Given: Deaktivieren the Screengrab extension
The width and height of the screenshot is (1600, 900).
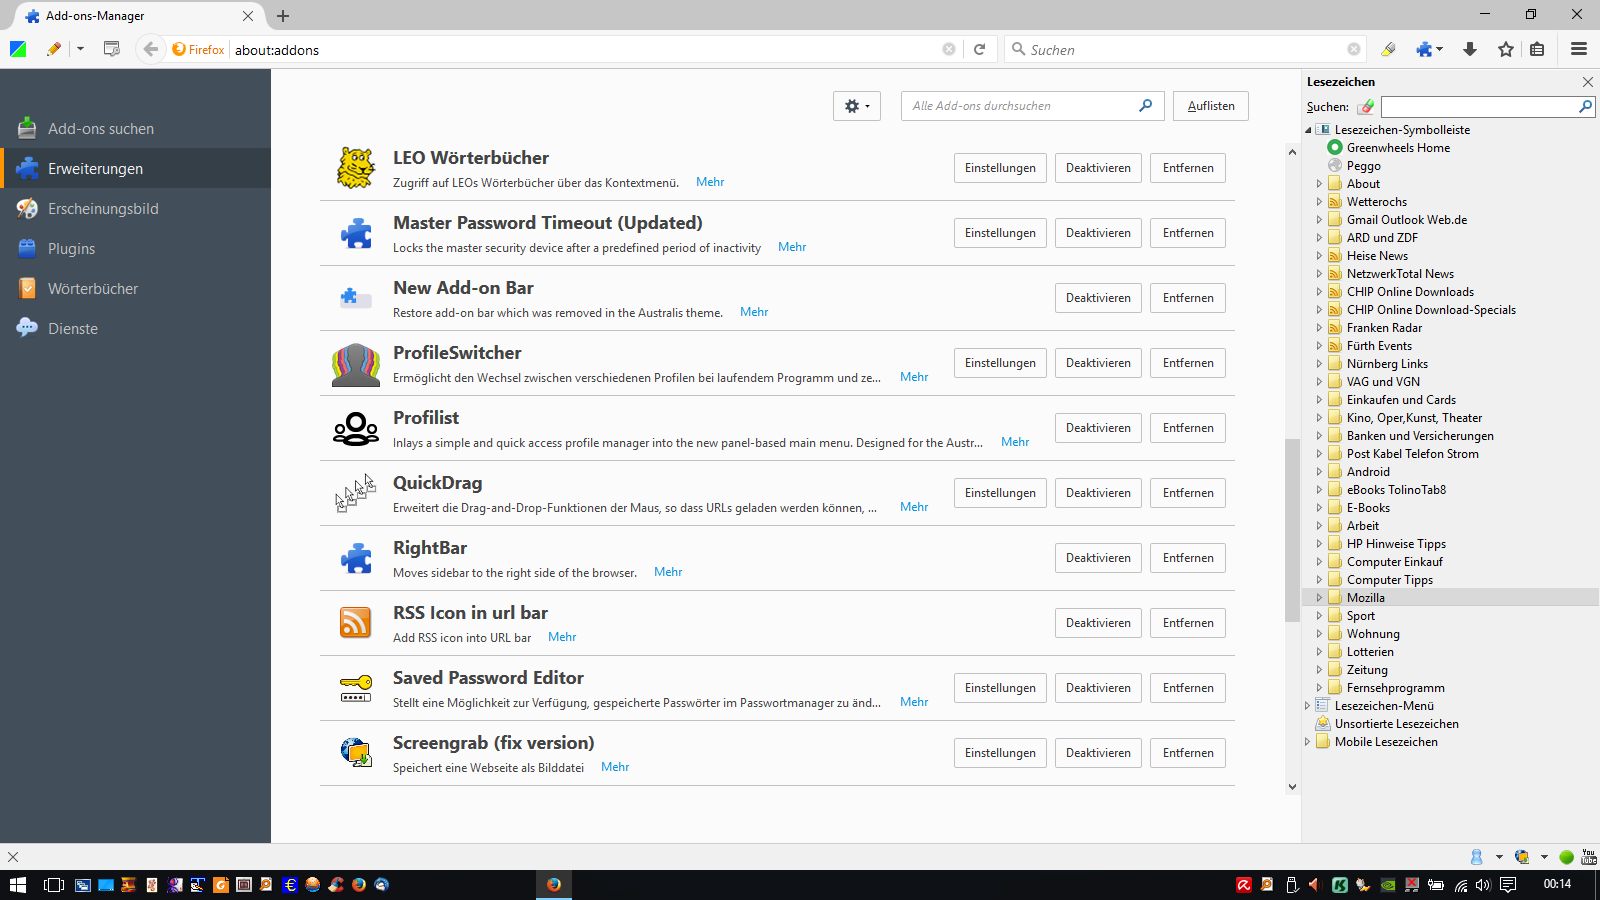Looking at the screenshot, I should coord(1098,753).
